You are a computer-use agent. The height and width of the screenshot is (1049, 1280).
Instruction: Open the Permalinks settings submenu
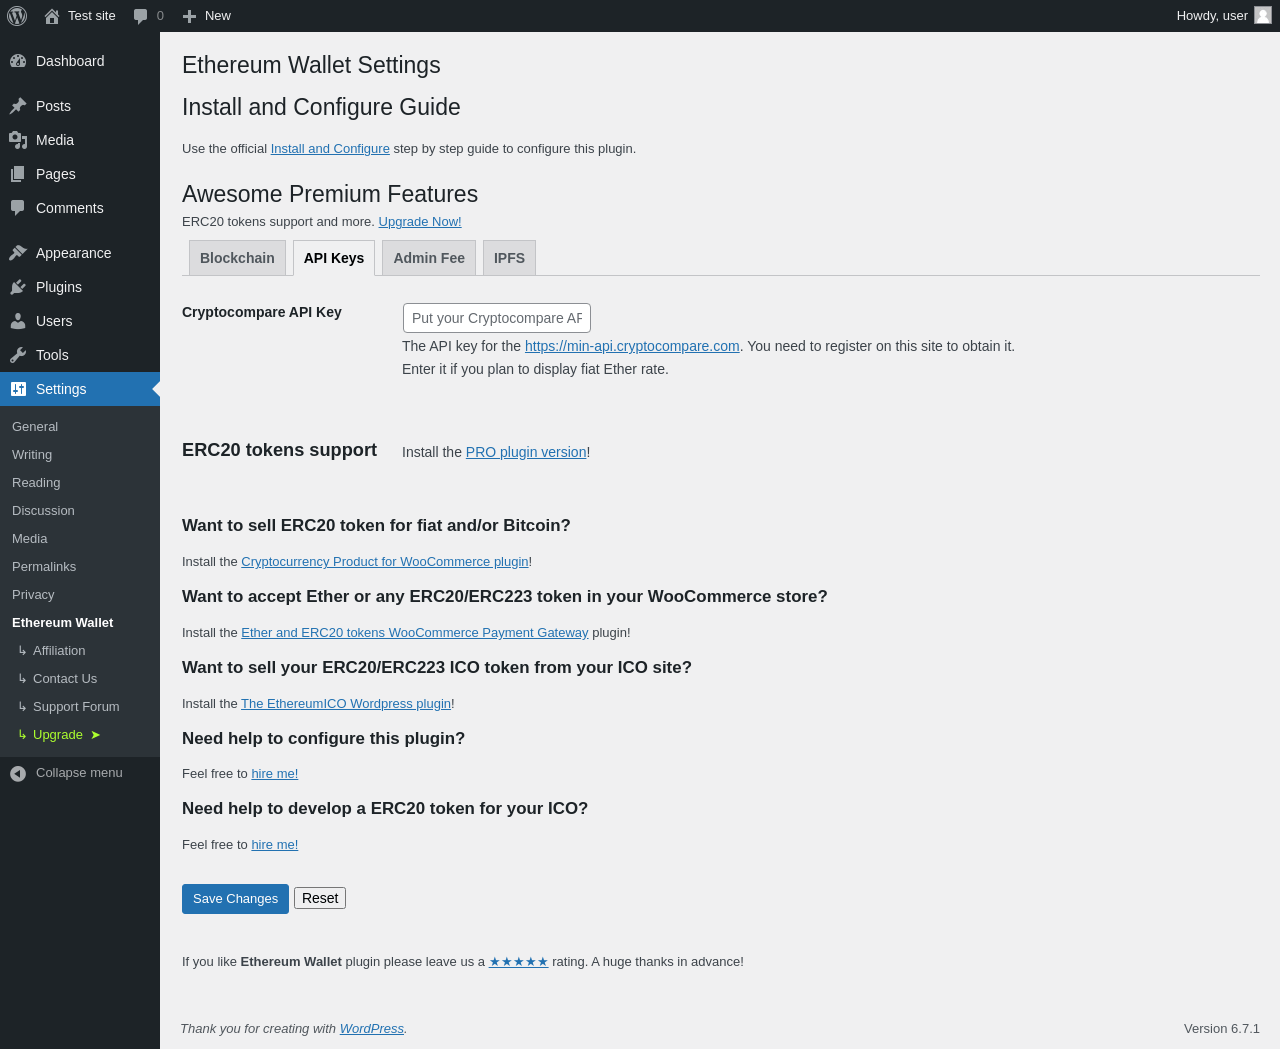[x=44, y=567]
